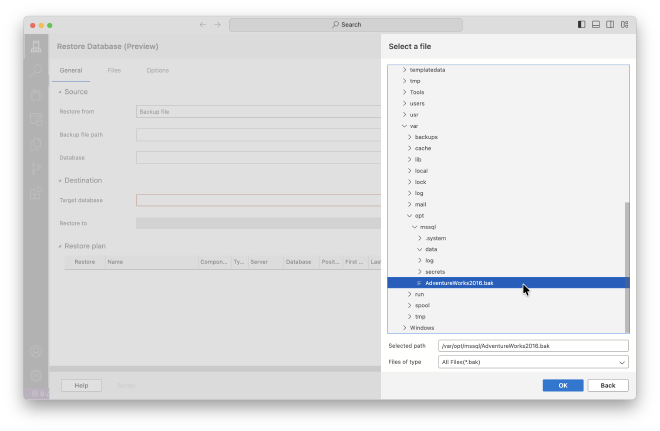Expand the .system folder
This screenshot has width=660, height=431.
click(x=419, y=238)
